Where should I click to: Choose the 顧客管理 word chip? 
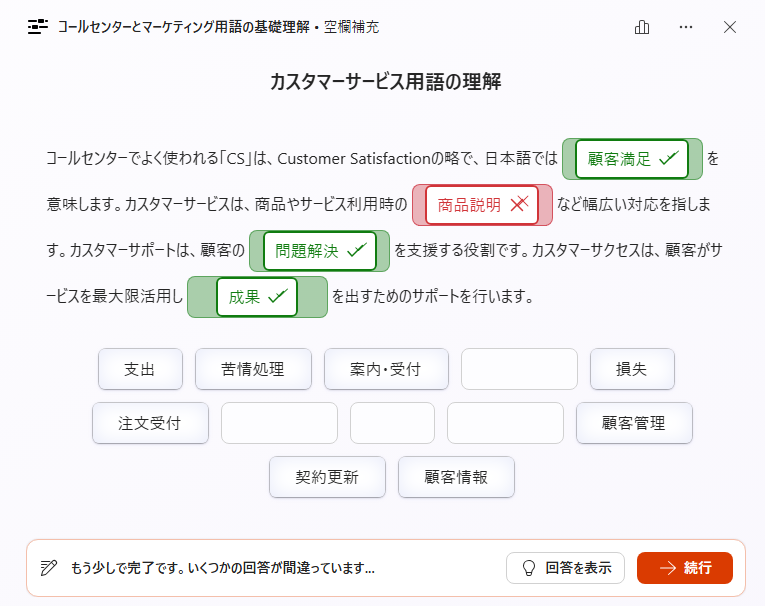pyautogui.click(x=634, y=423)
